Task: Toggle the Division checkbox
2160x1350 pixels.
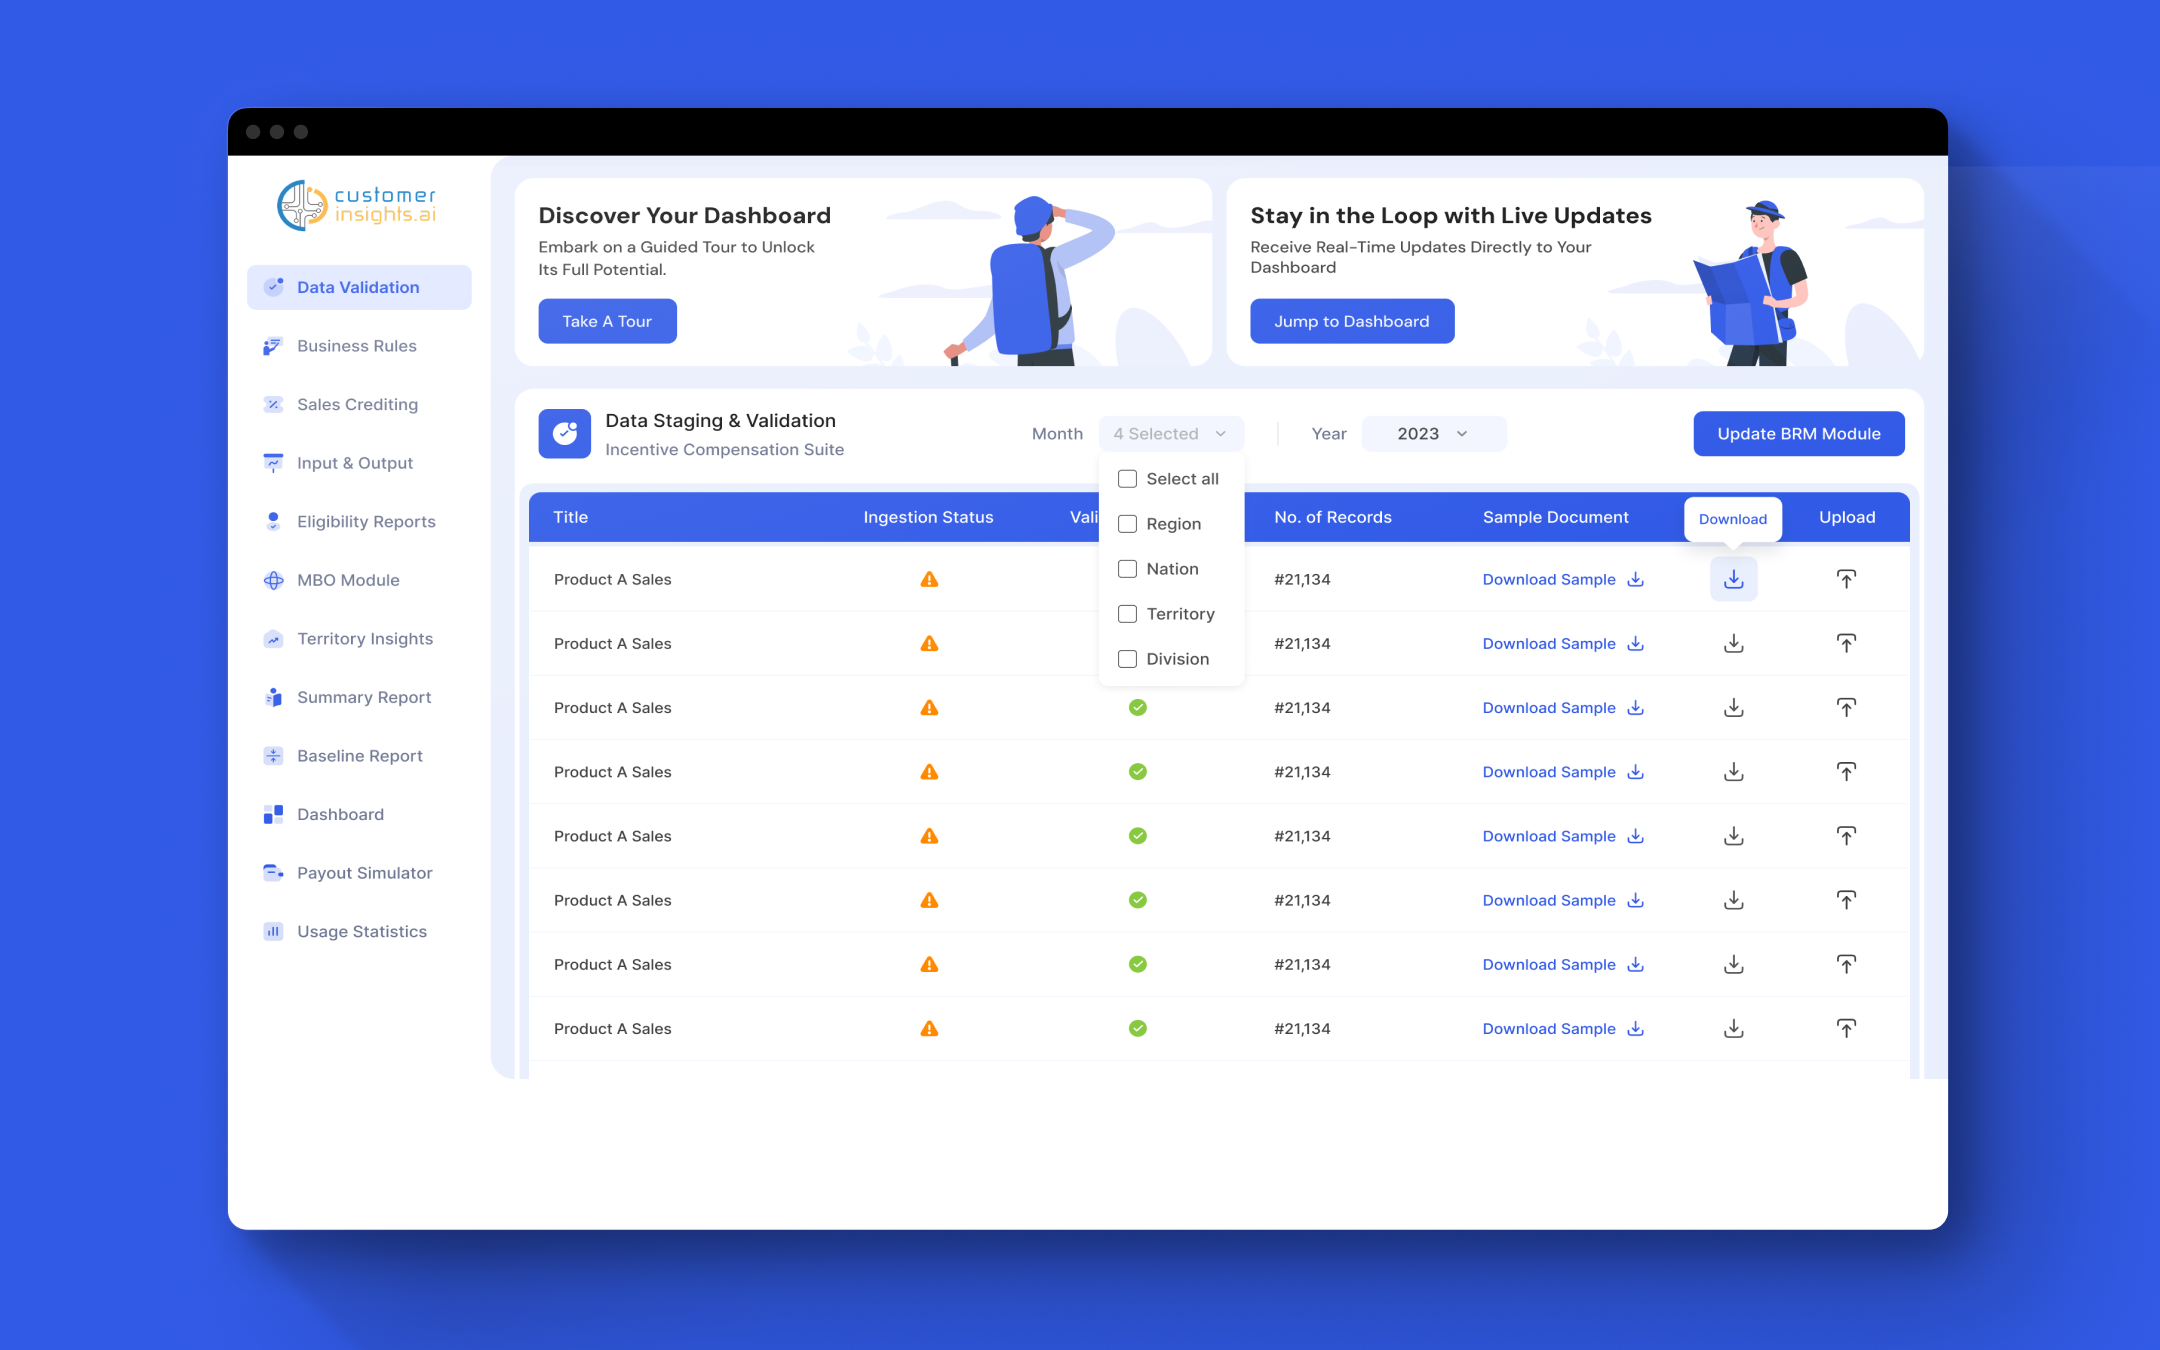Action: [1127, 659]
